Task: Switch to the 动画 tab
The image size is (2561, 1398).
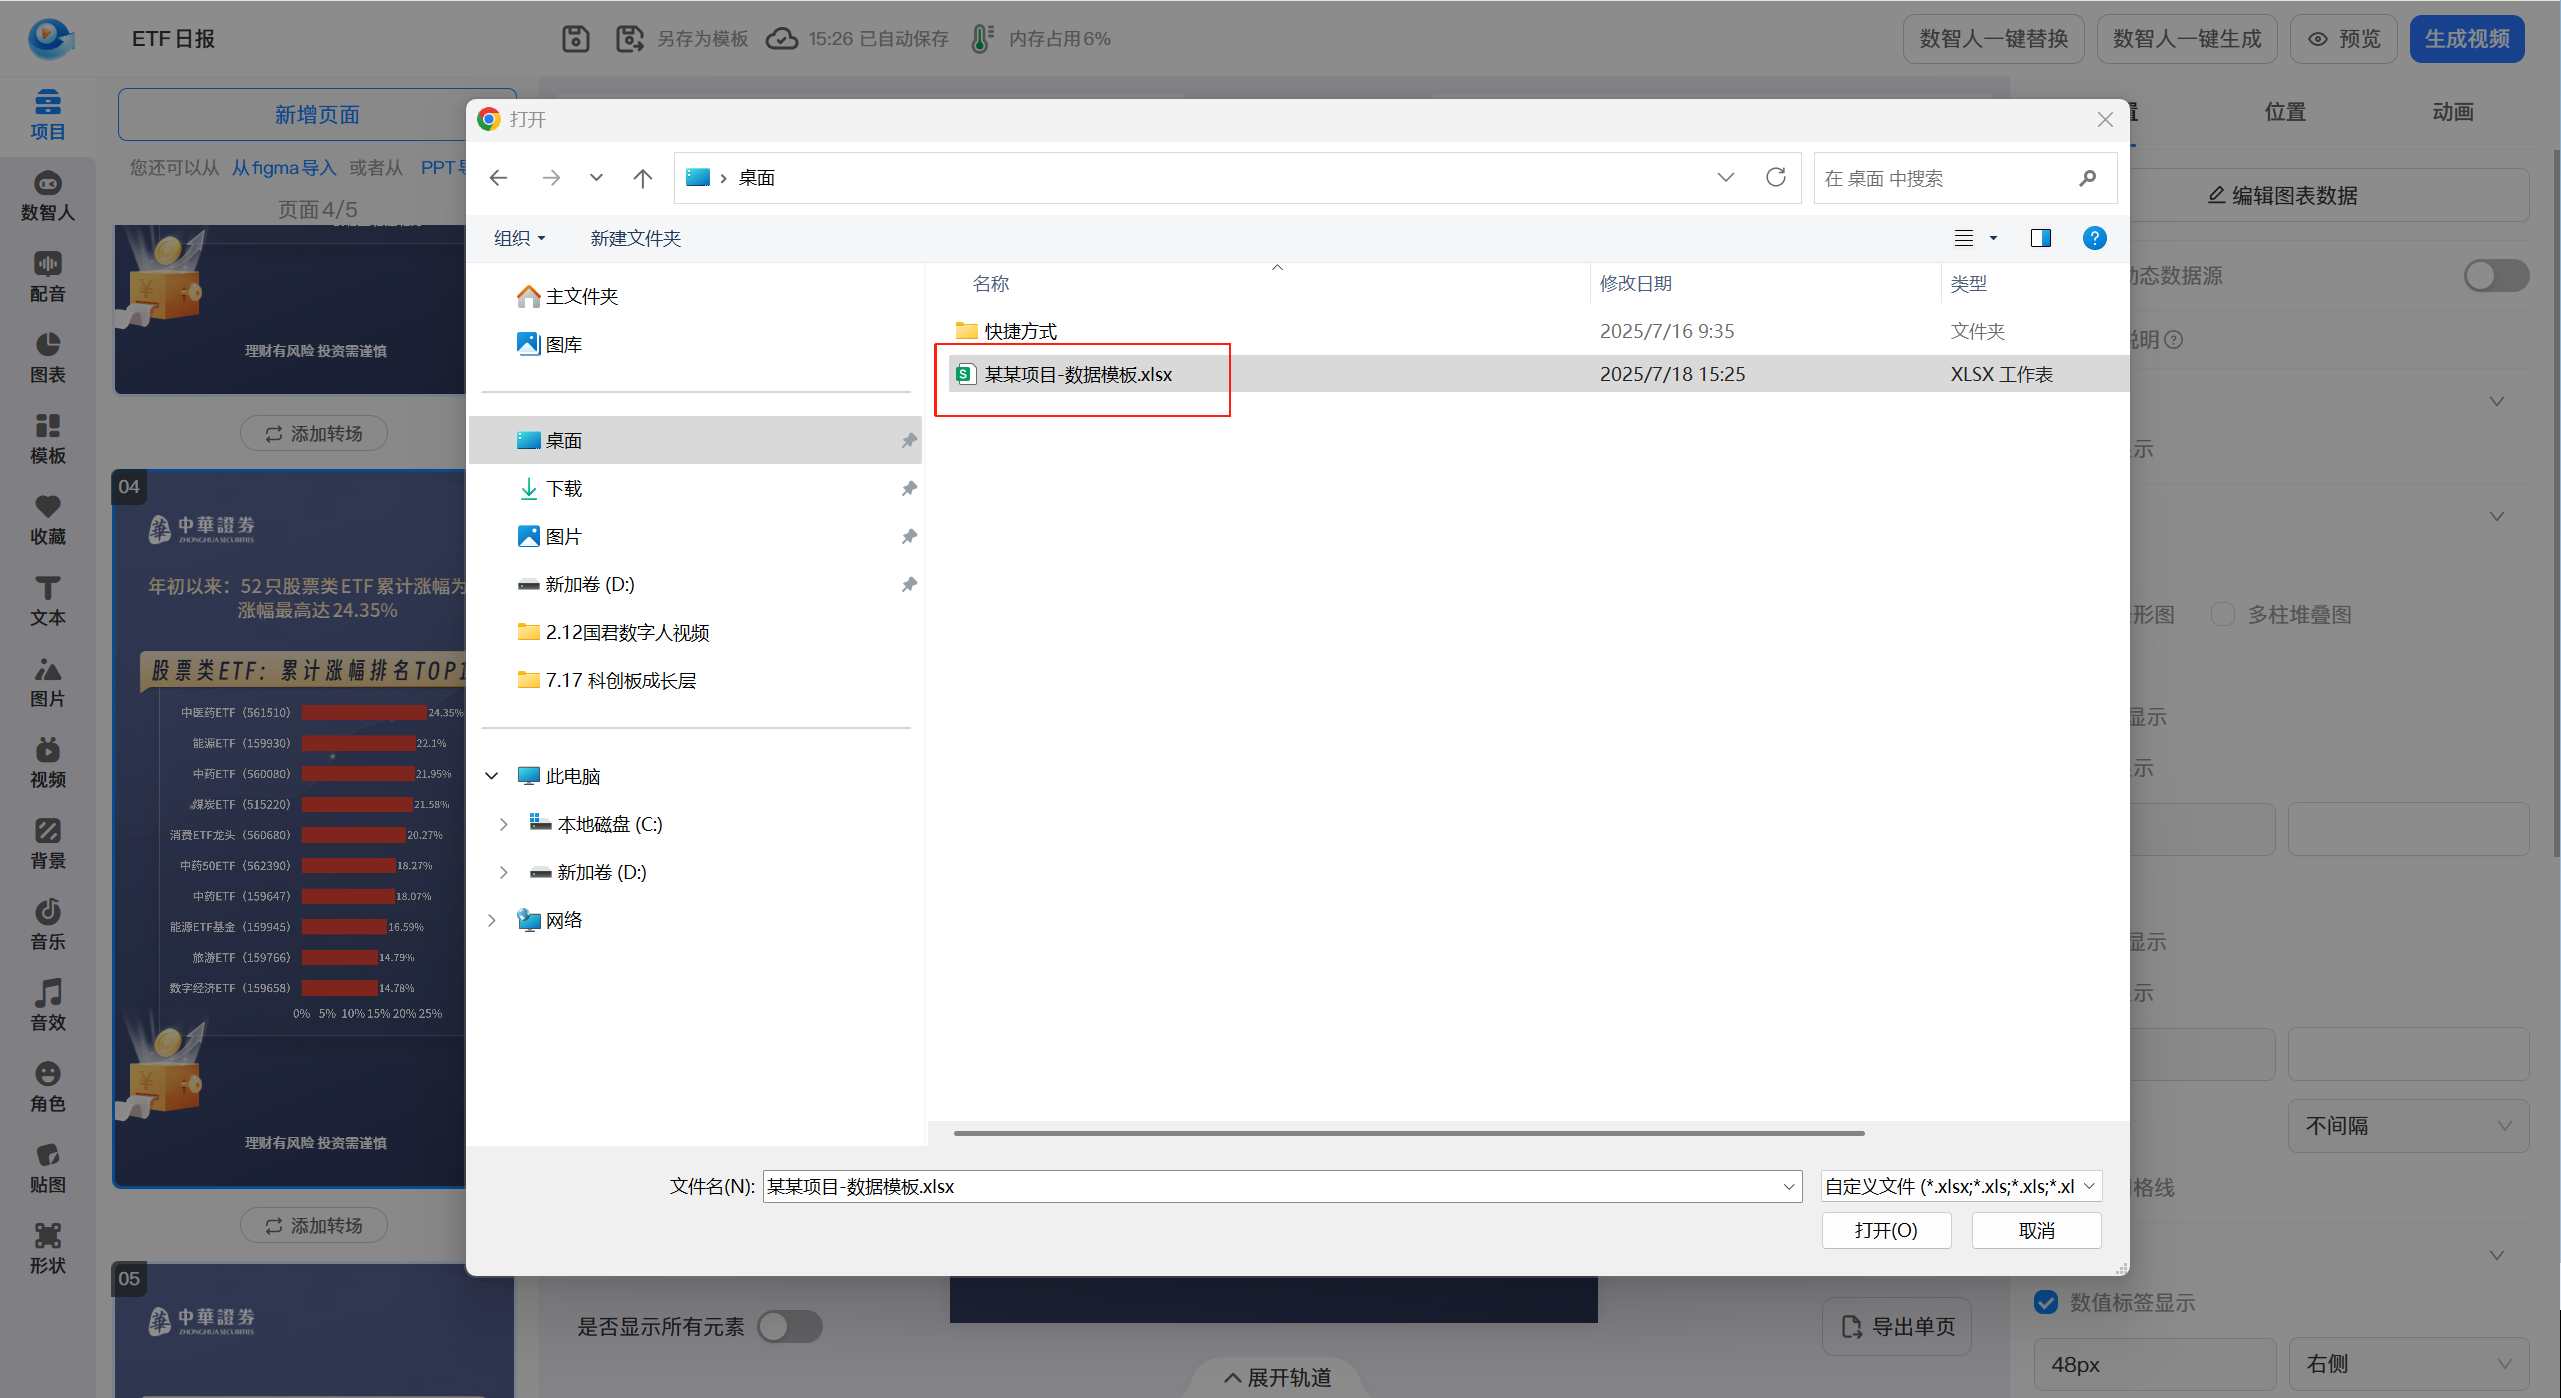Action: pyautogui.click(x=2452, y=112)
